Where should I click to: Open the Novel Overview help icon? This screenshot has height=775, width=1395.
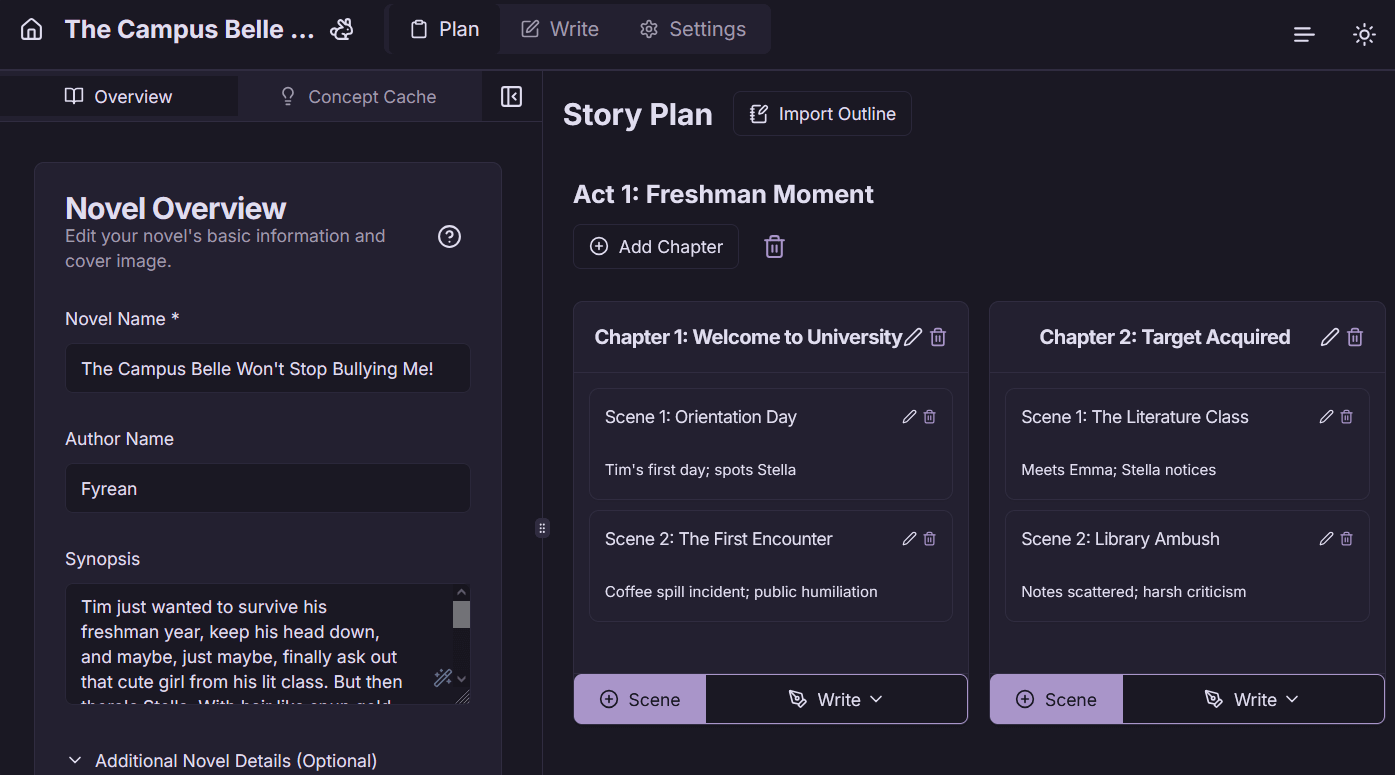point(449,236)
